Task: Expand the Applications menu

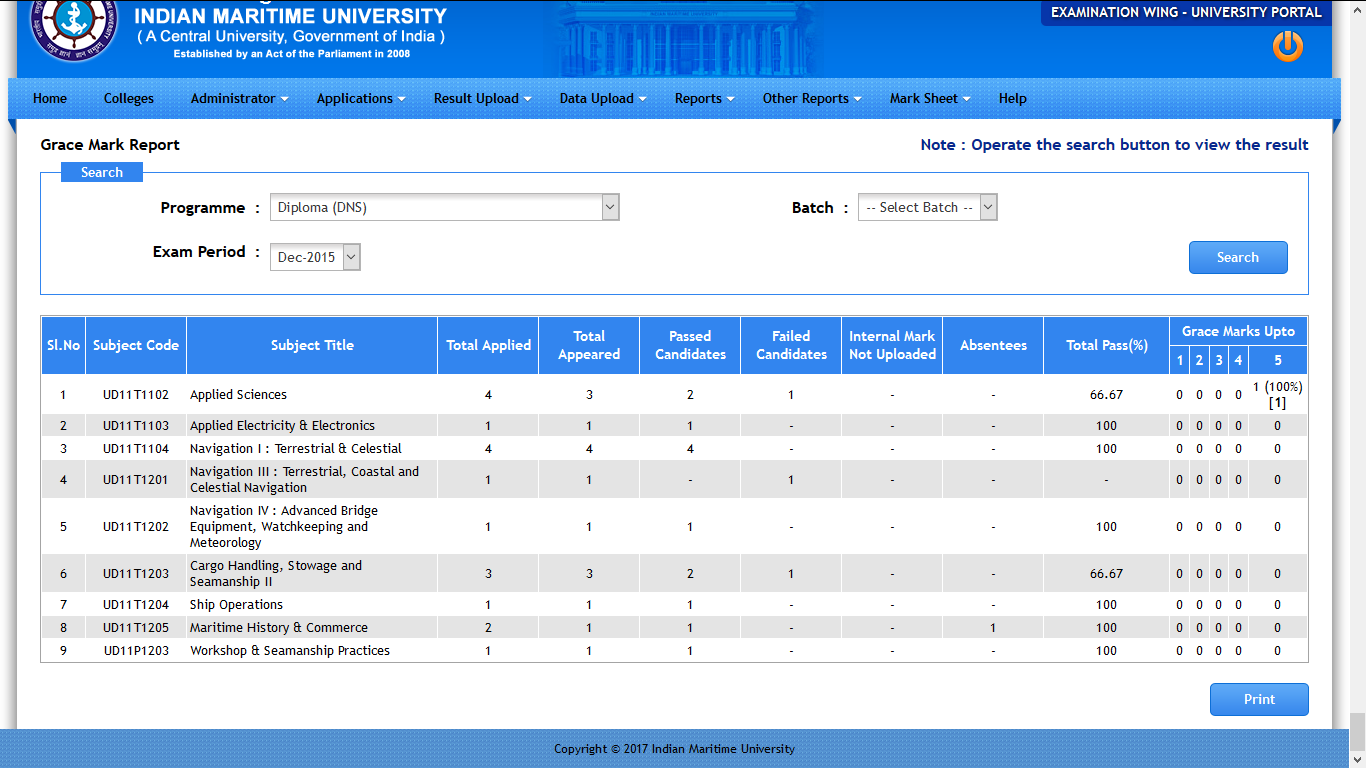Action: pyautogui.click(x=361, y=98)
